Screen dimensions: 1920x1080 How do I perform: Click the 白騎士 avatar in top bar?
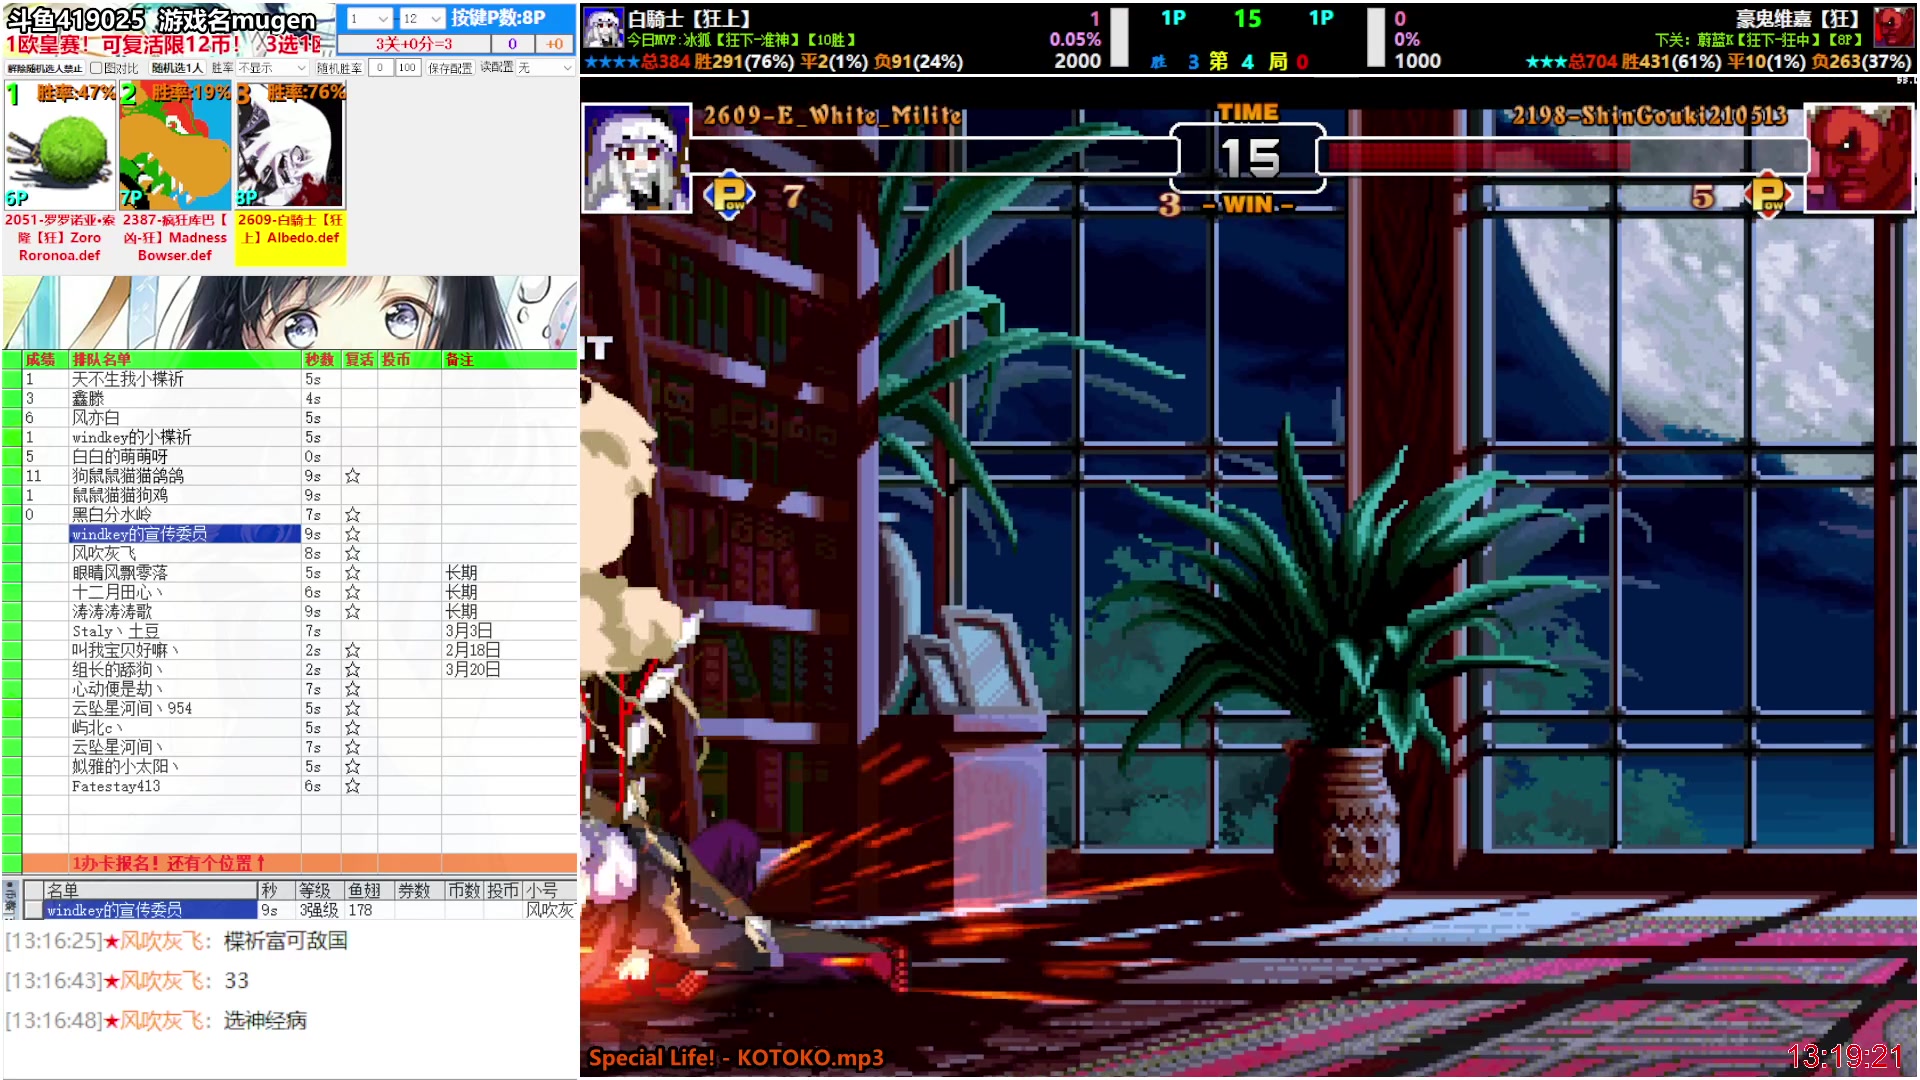603,28
